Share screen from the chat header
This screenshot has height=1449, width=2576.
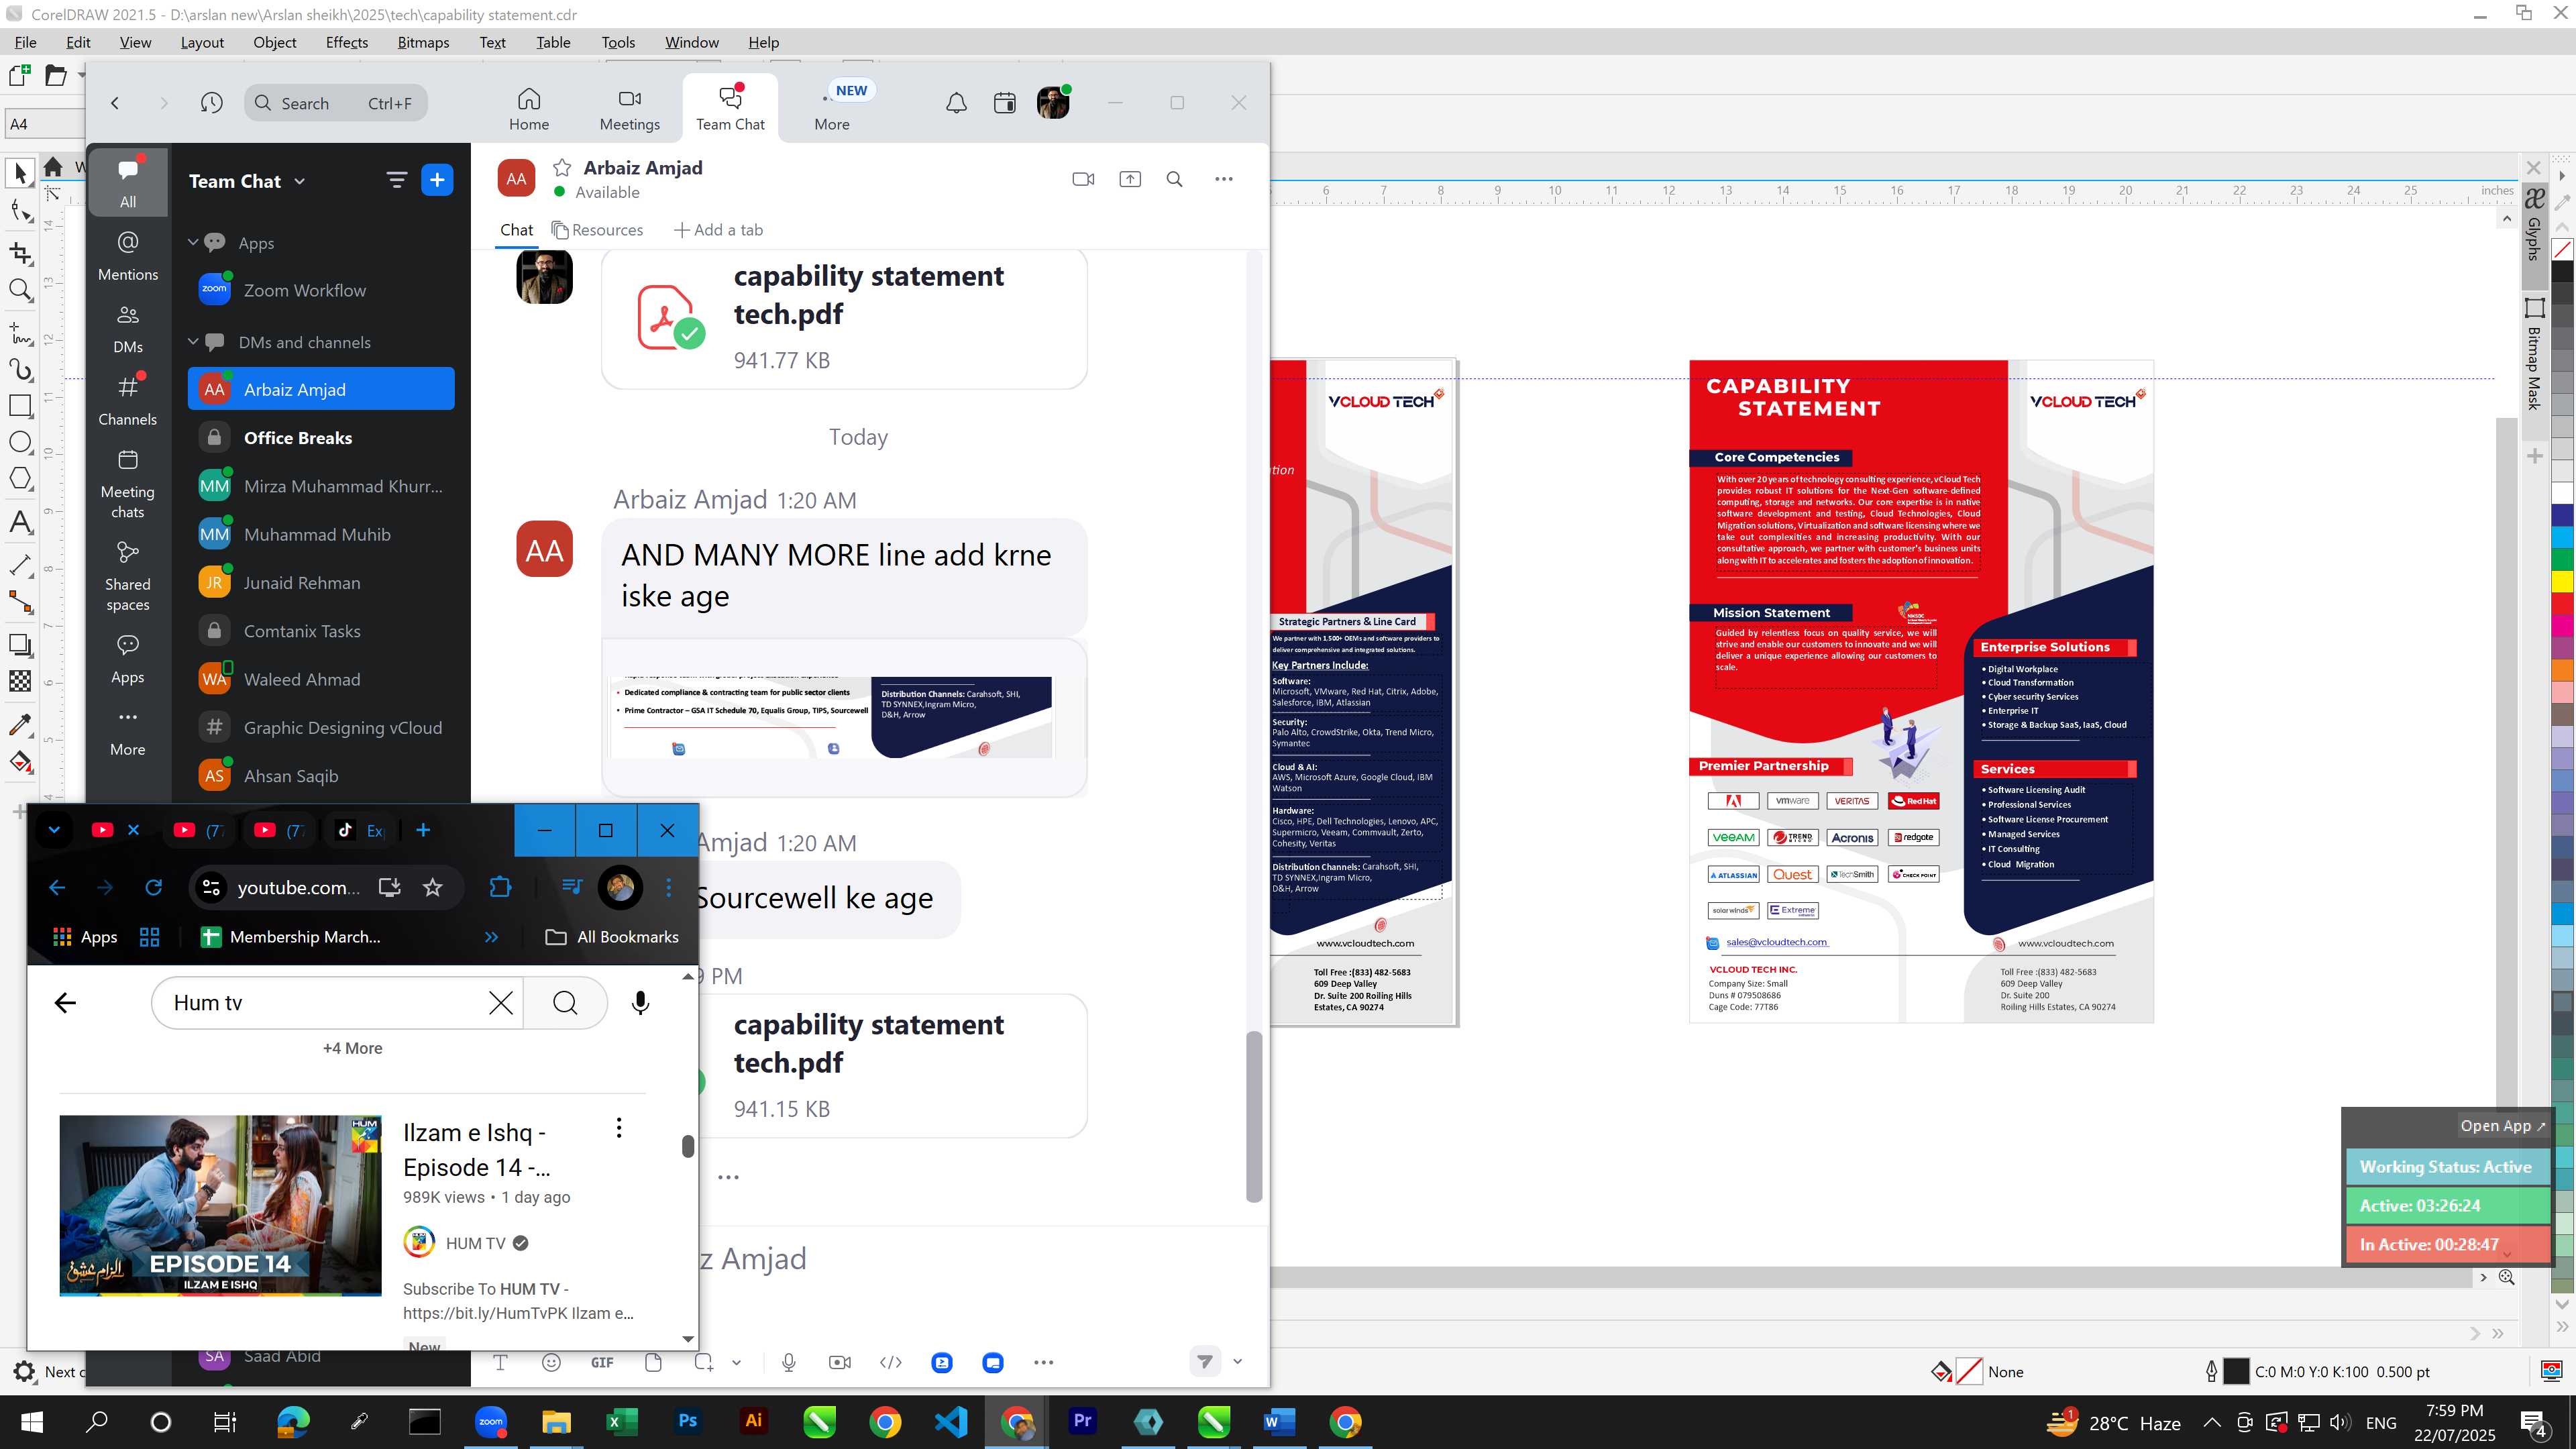(1130, 179)
